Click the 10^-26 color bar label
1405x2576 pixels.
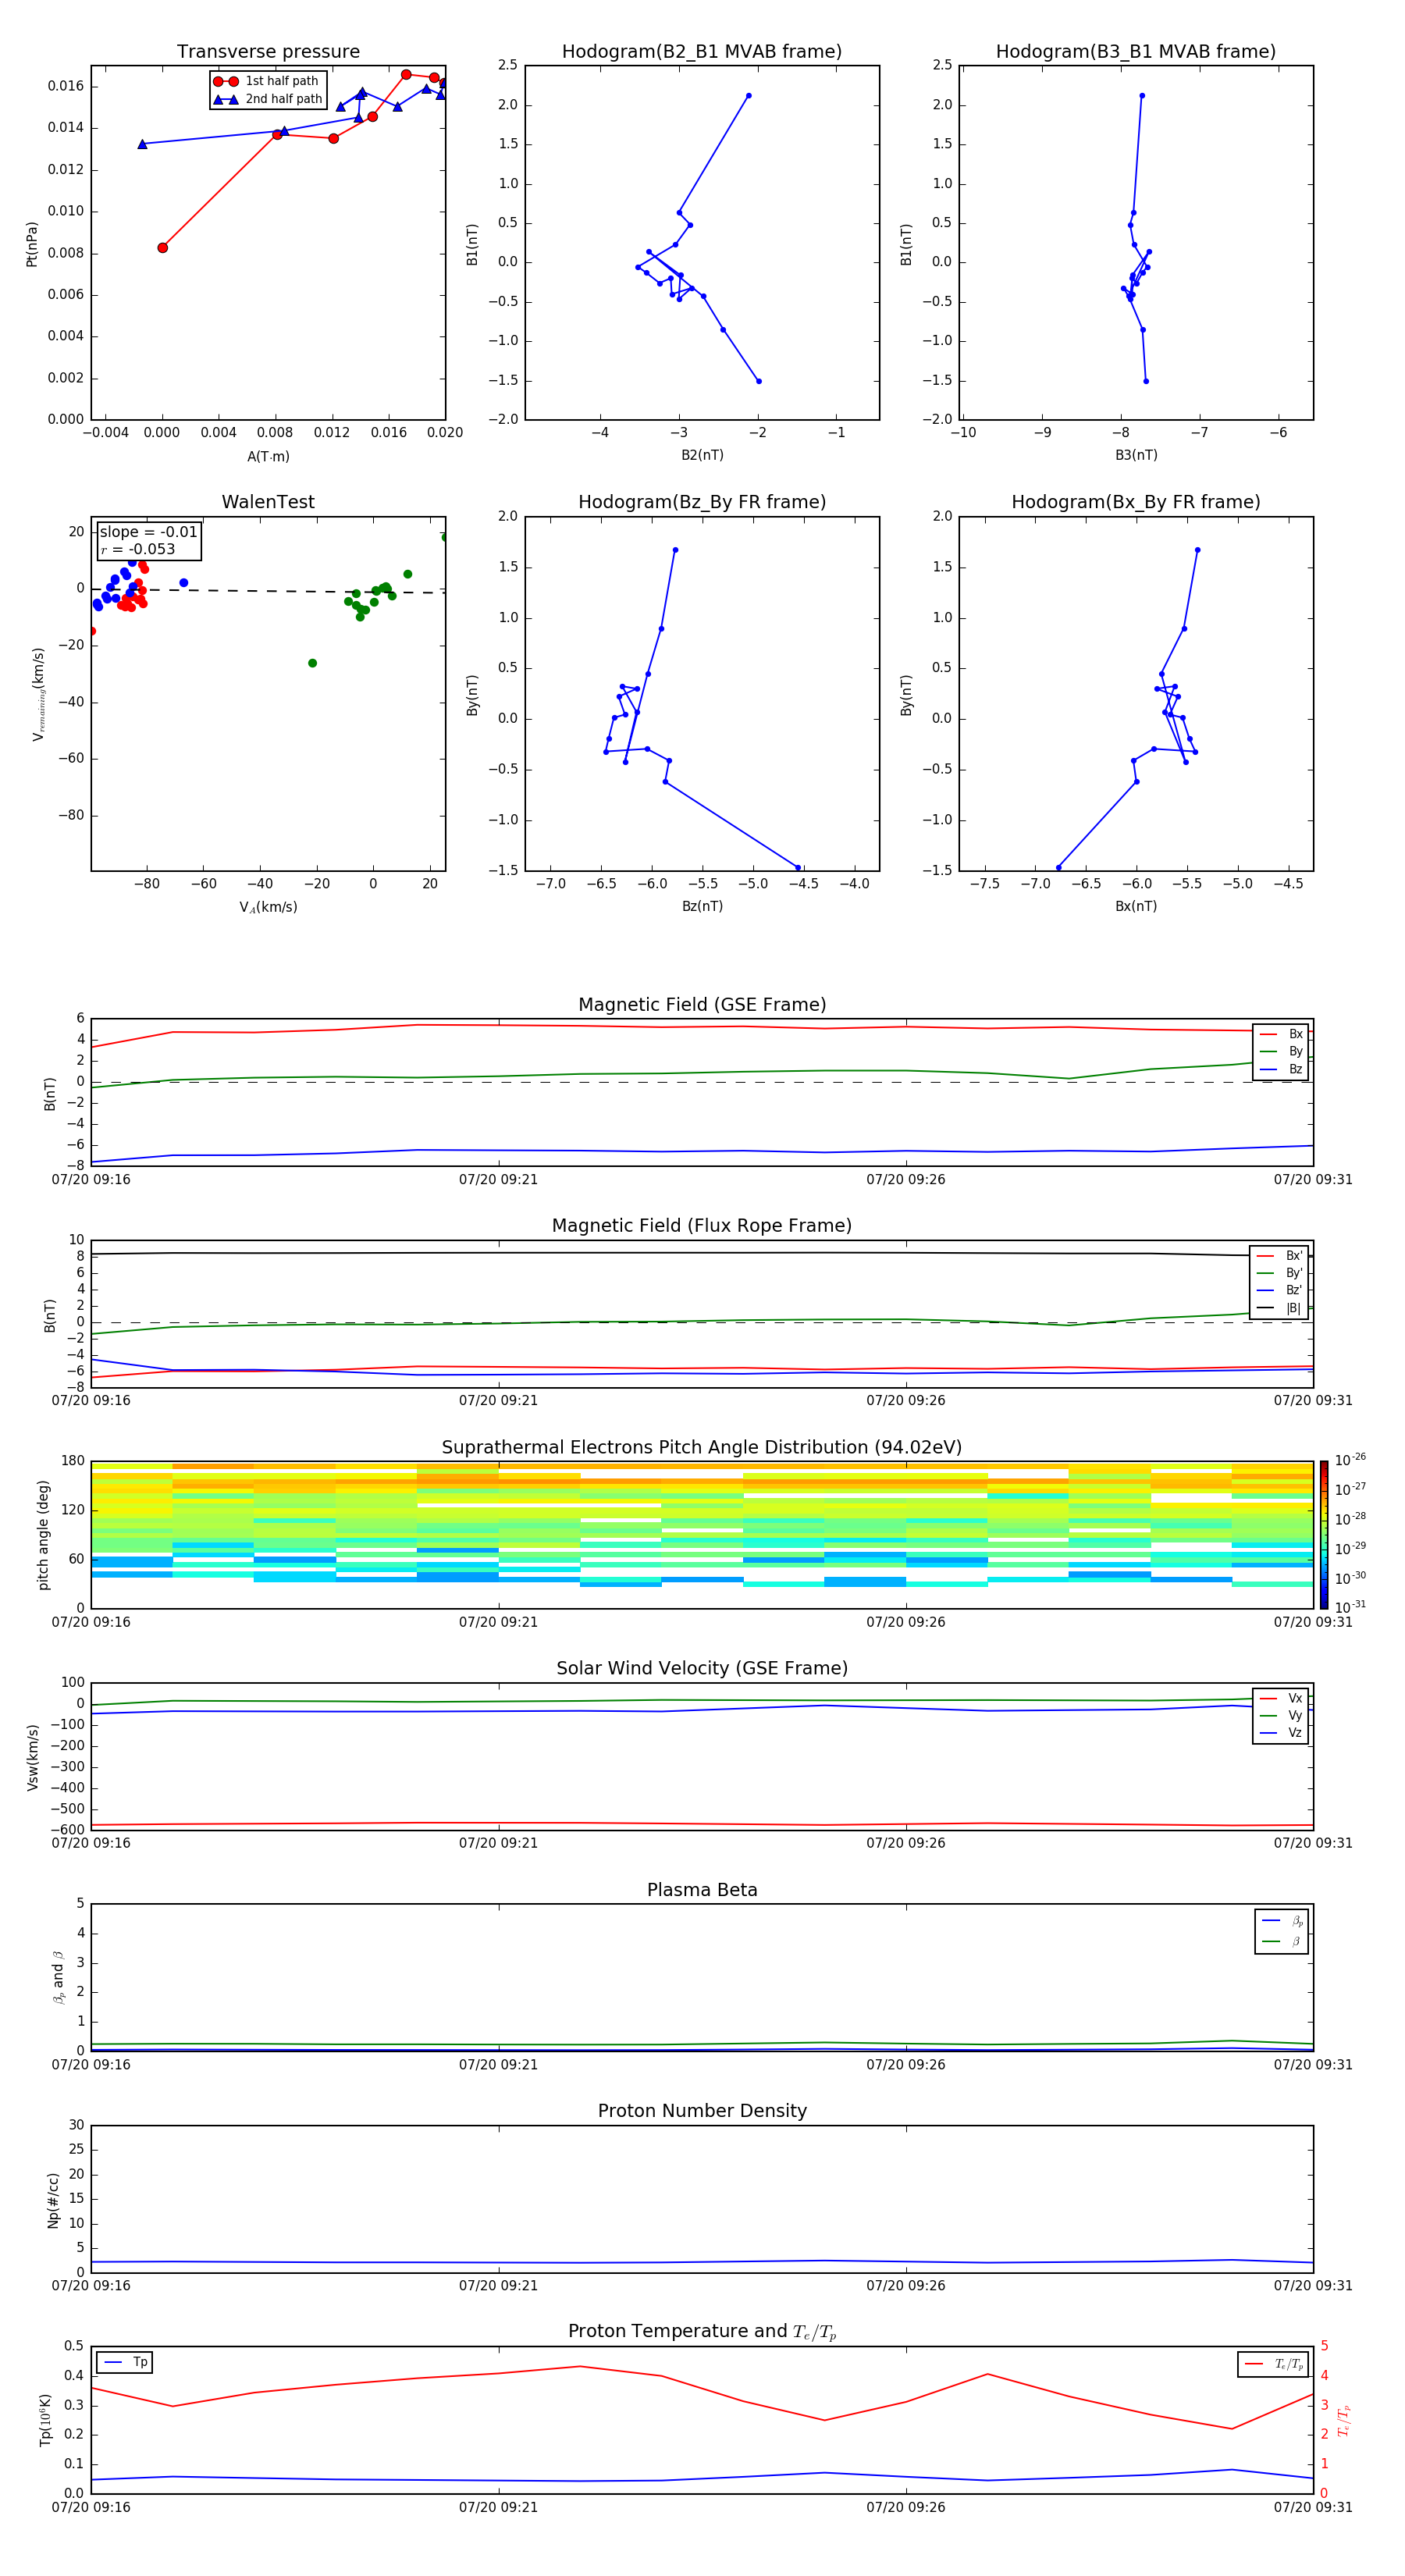pyautogui.click(x=1350, y=1460)
